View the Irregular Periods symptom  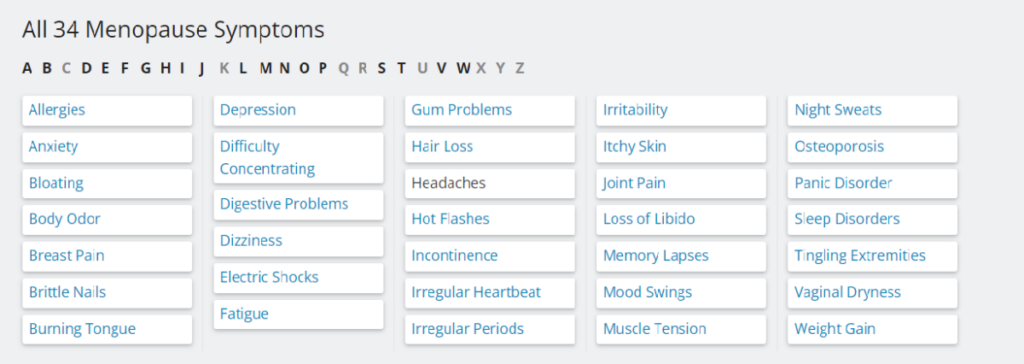point(490,329)
